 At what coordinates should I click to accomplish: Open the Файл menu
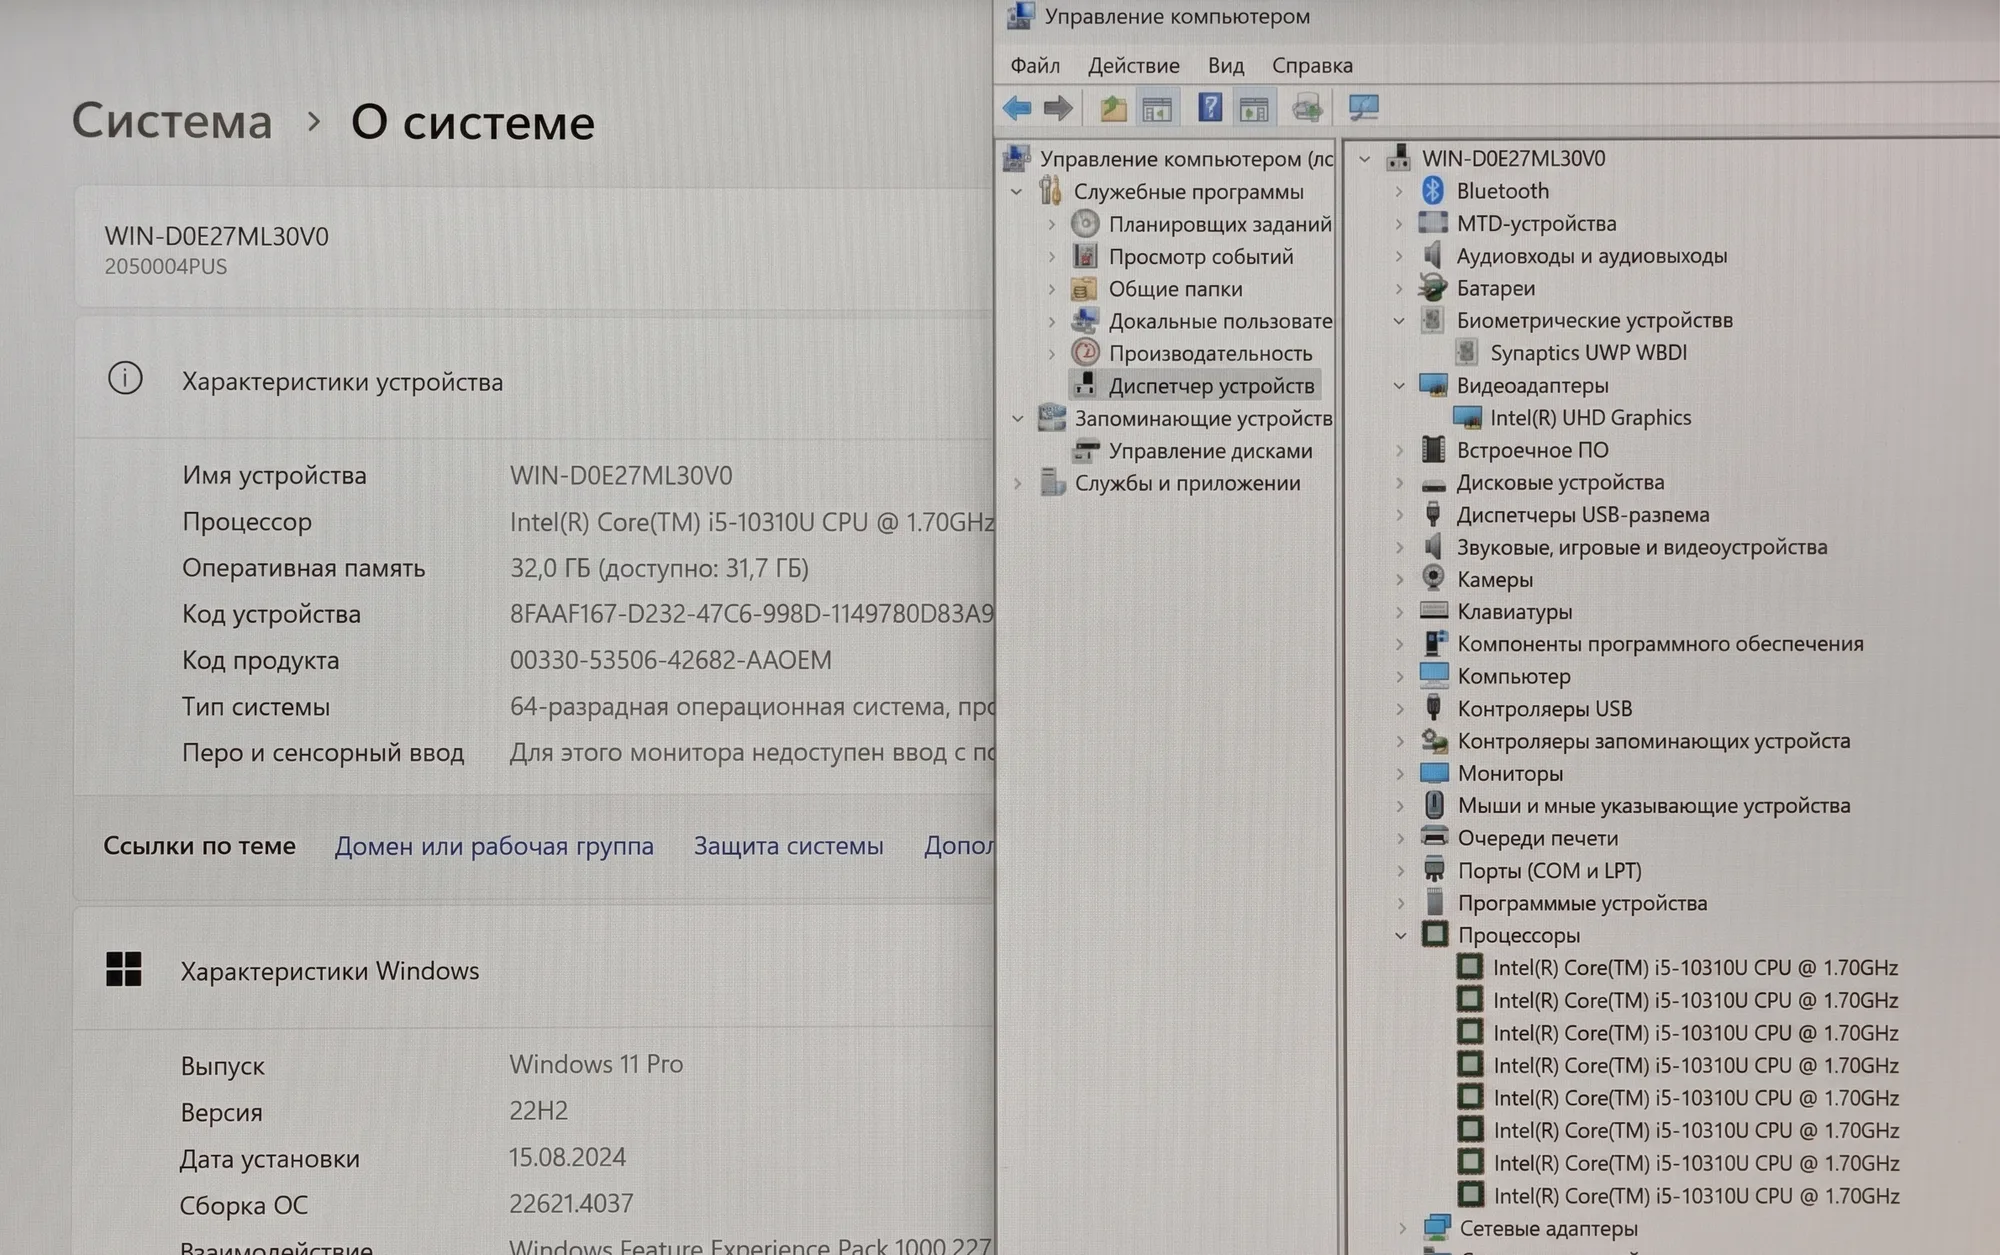click(1035, 65)
